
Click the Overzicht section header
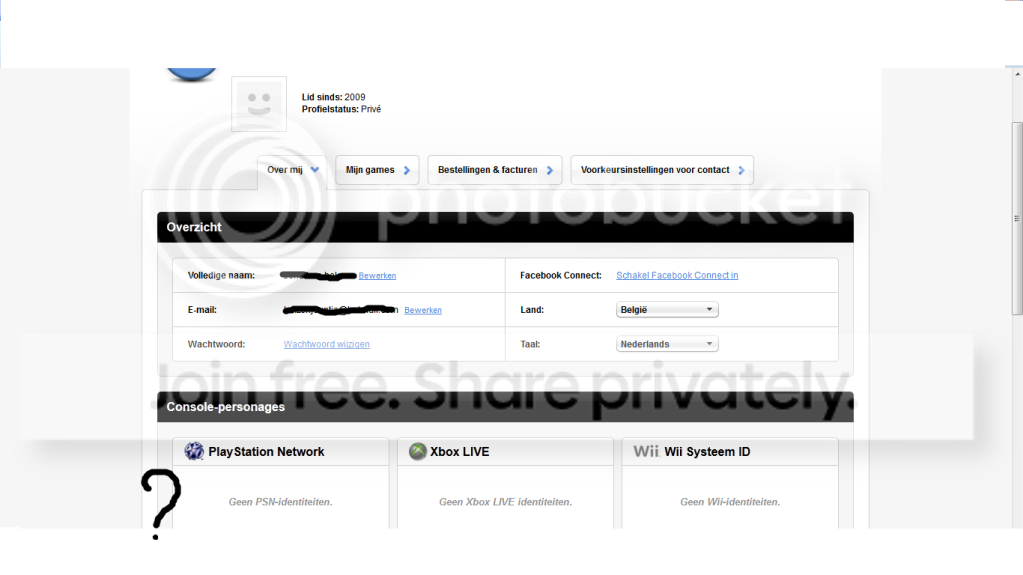pos(505,227)
